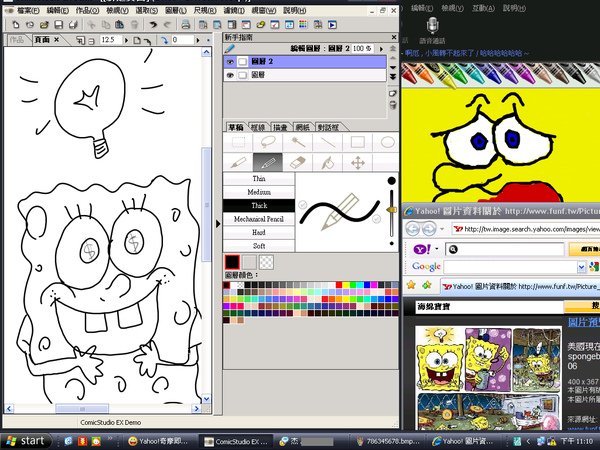Choose the Thin pencil preset
Viewport: 600px width, 450px height.
click(x=259, y=178)
